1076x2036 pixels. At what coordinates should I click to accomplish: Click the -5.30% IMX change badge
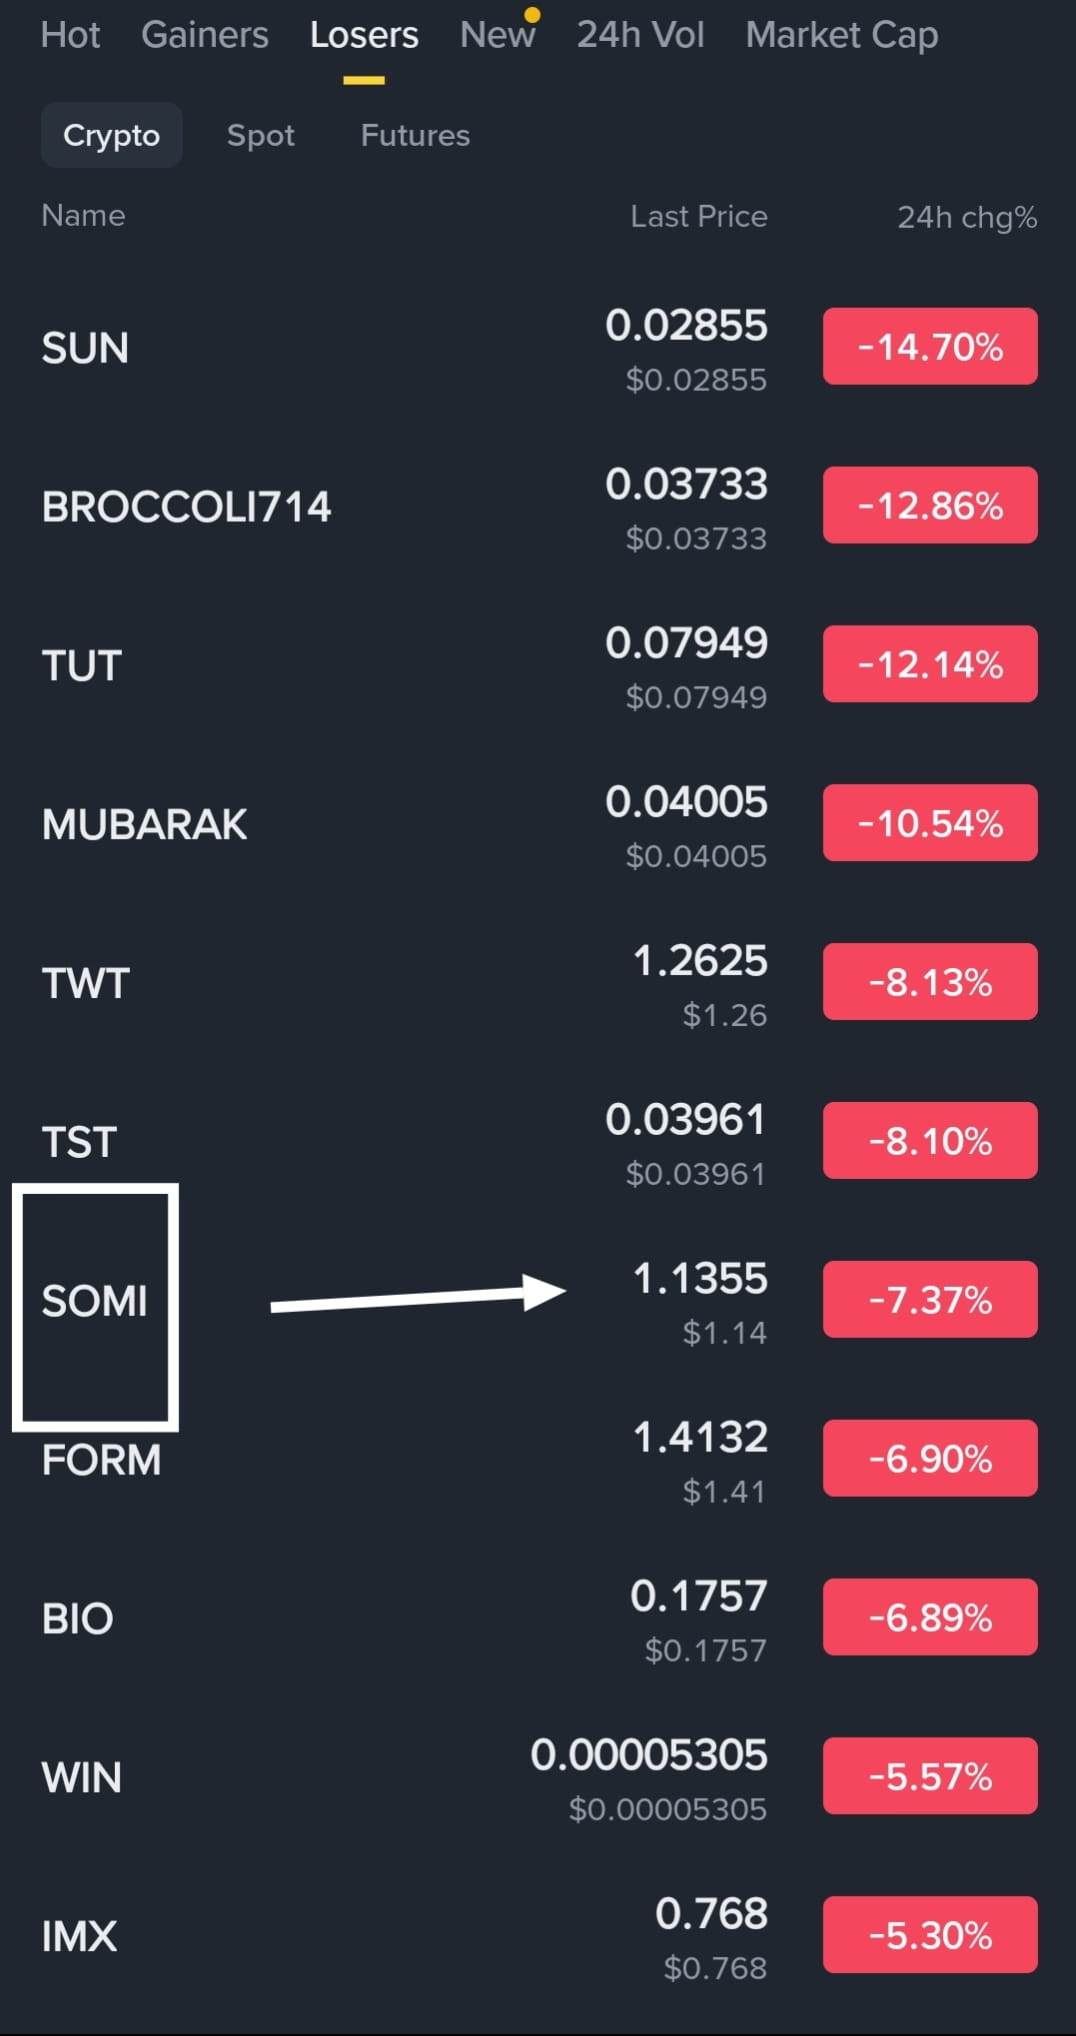tap(930, 1935)
